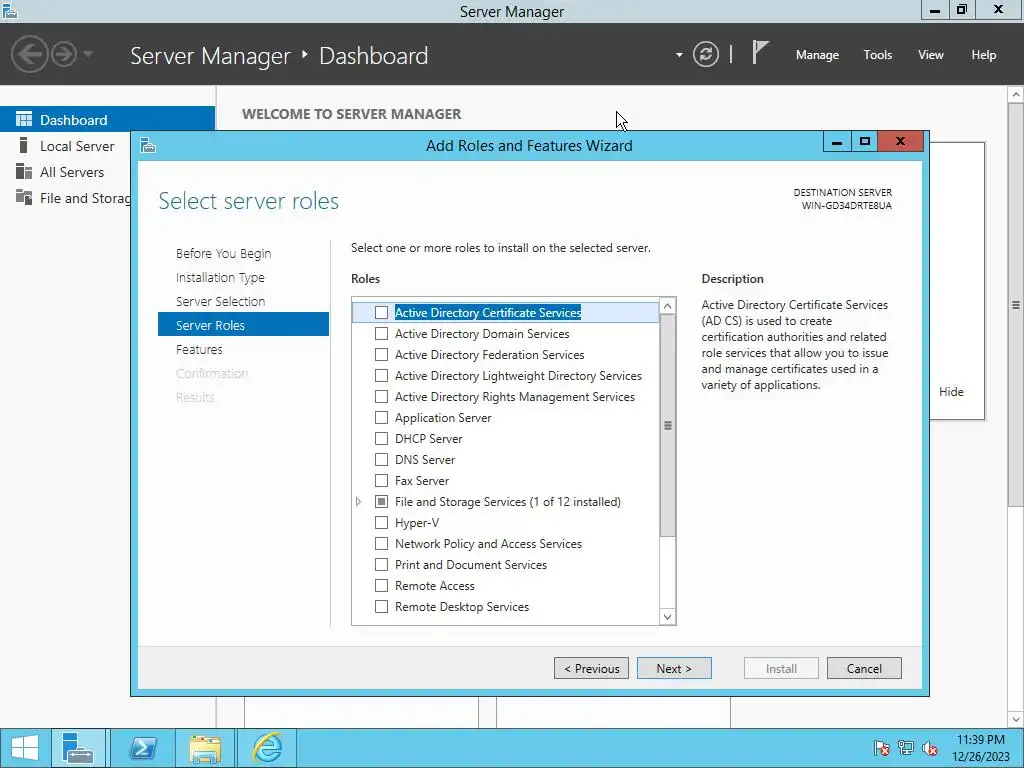Select the Server Roles step

tap(243, 325)
